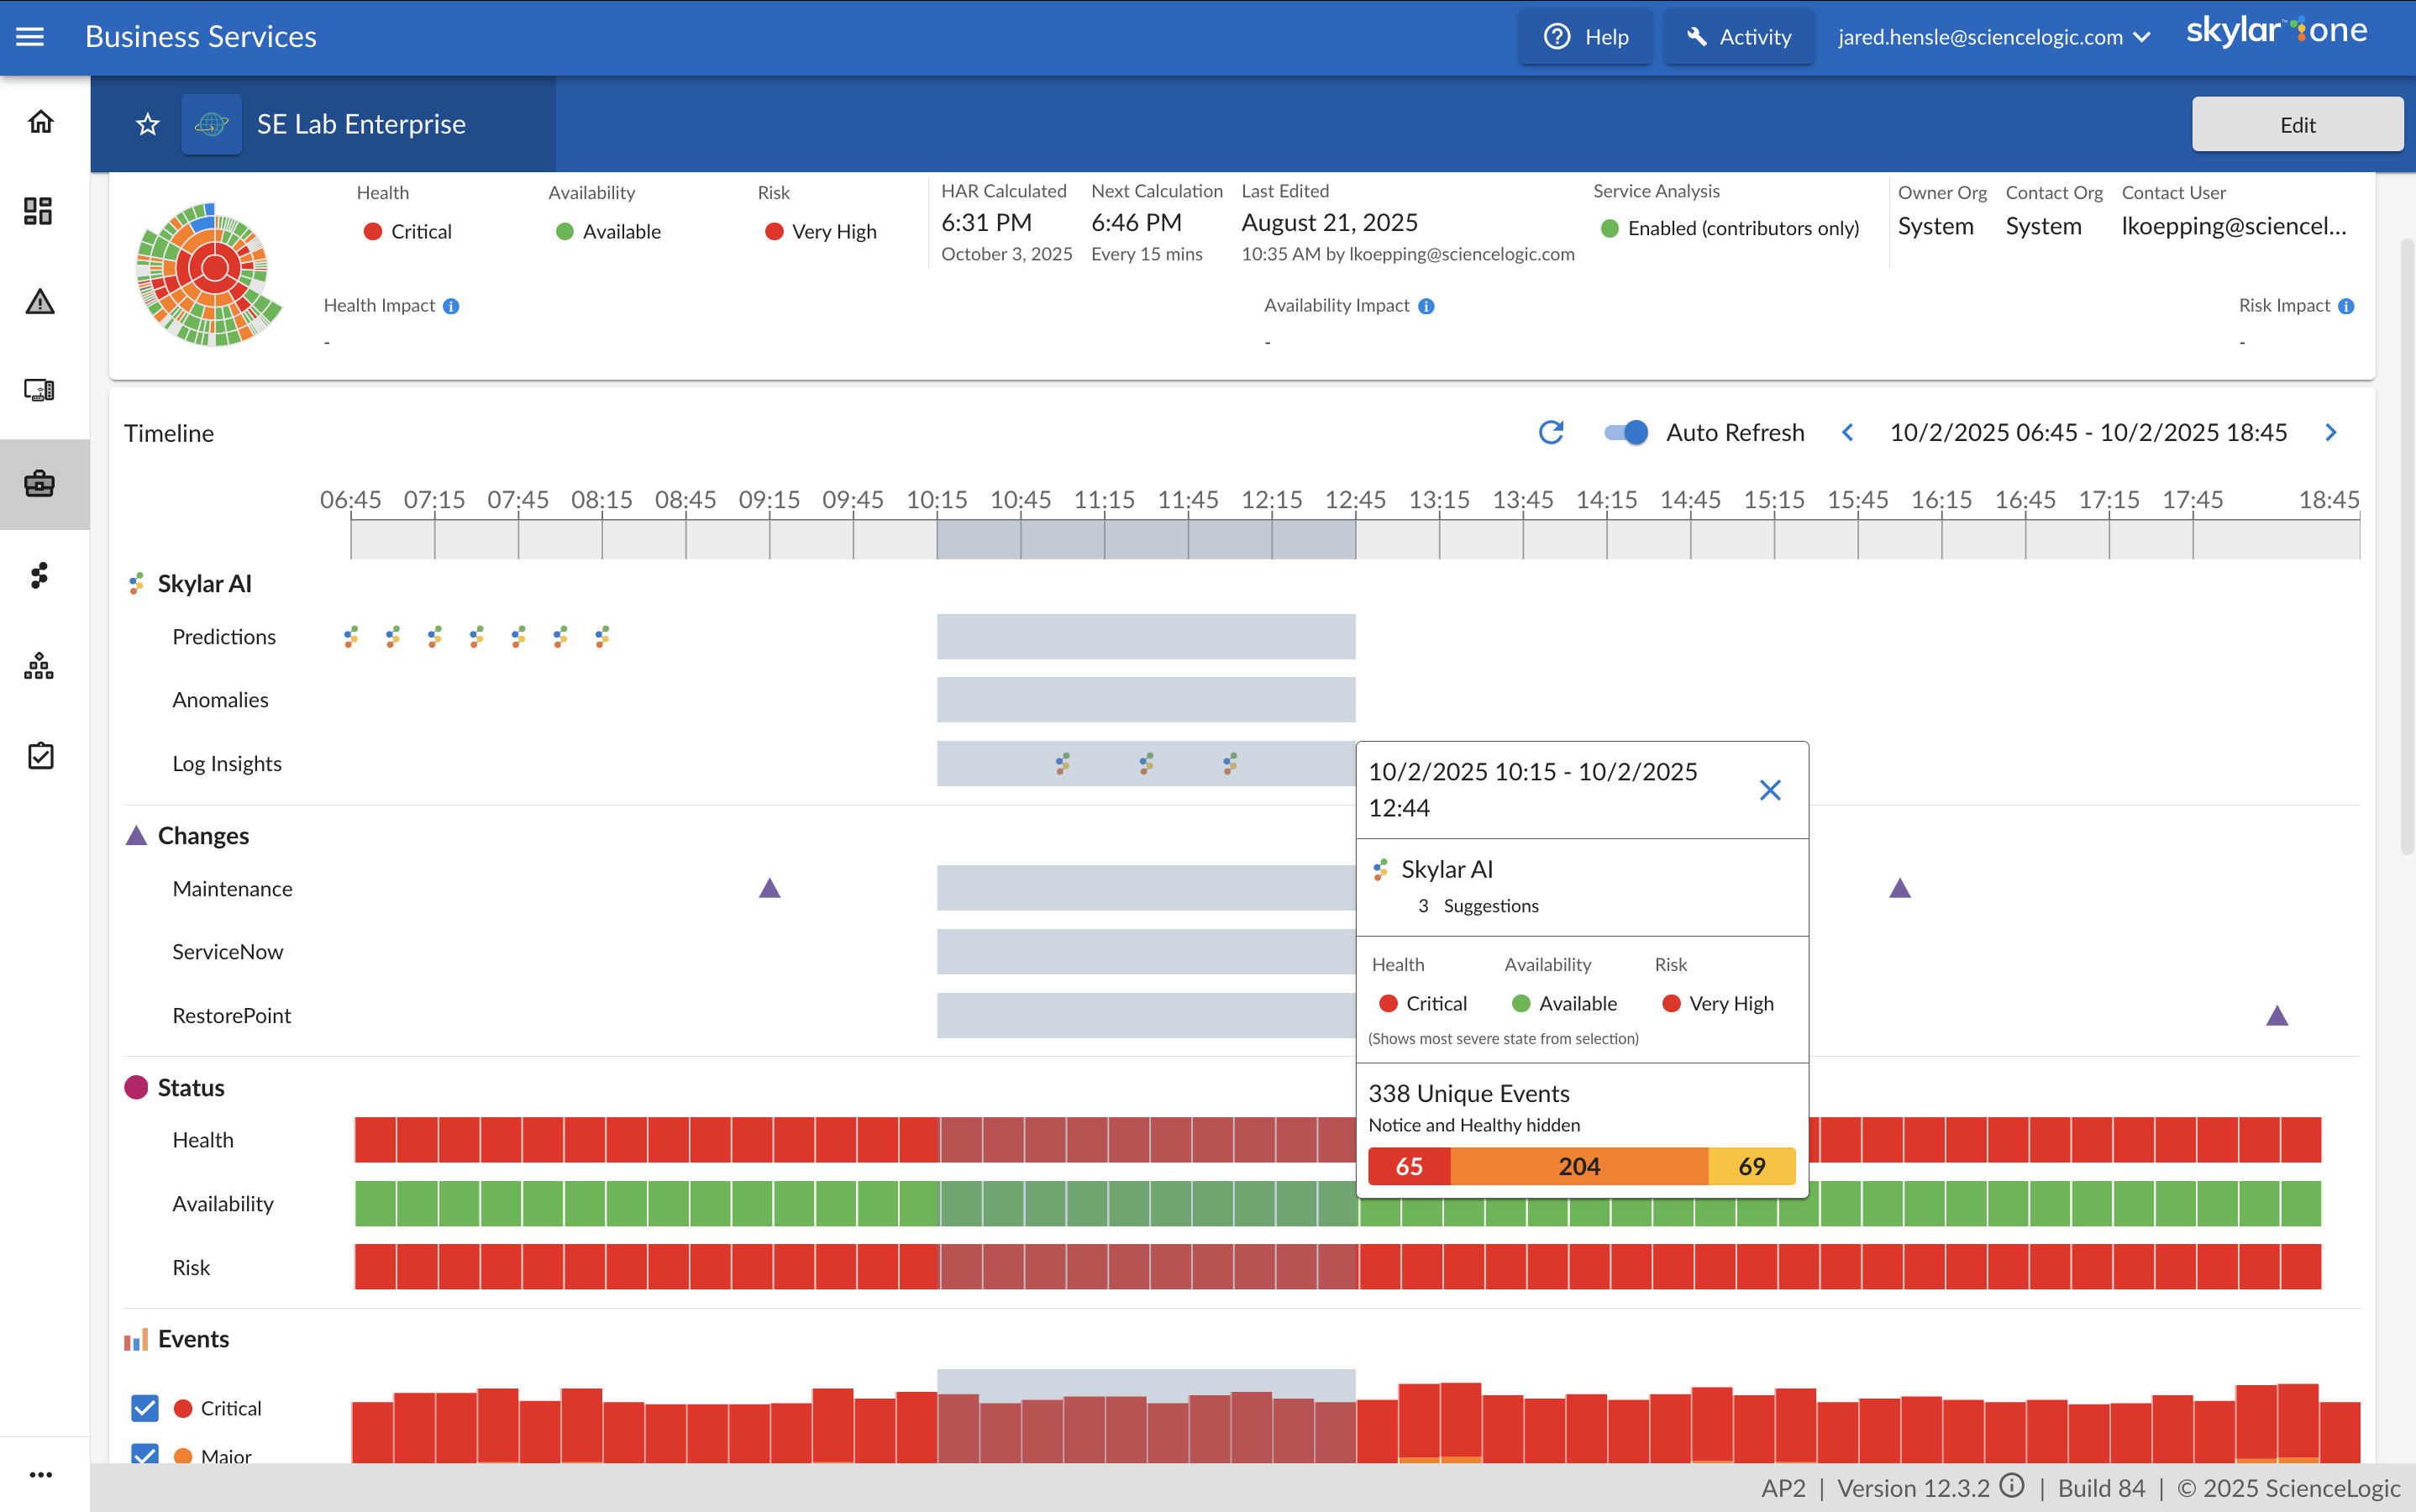Click the RestorePoint triangle marker

coord(2277,1016)
